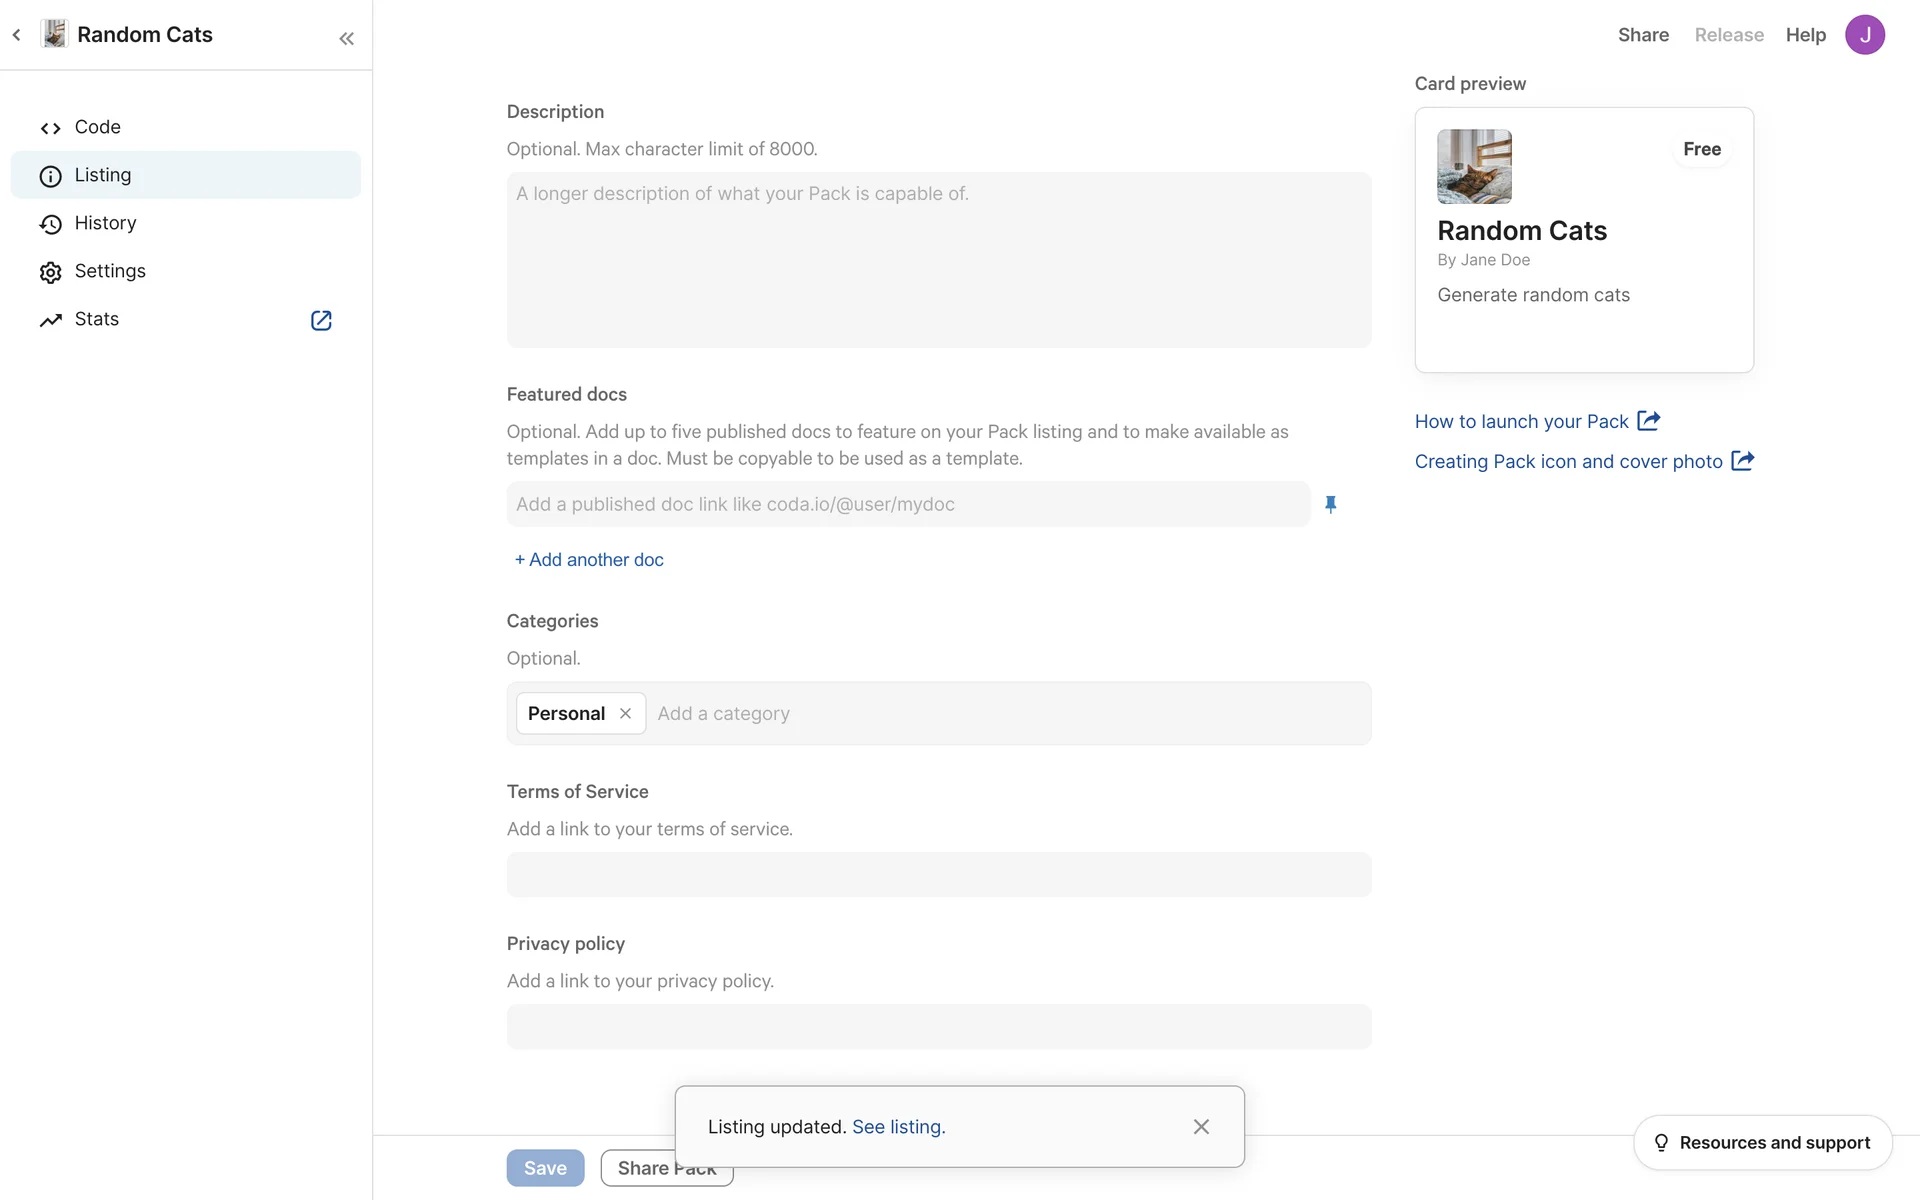This screenshot has width=1920, height=1200.
Task: Click the pin icon next to featured doc
Action: [x=1330, y=504]
